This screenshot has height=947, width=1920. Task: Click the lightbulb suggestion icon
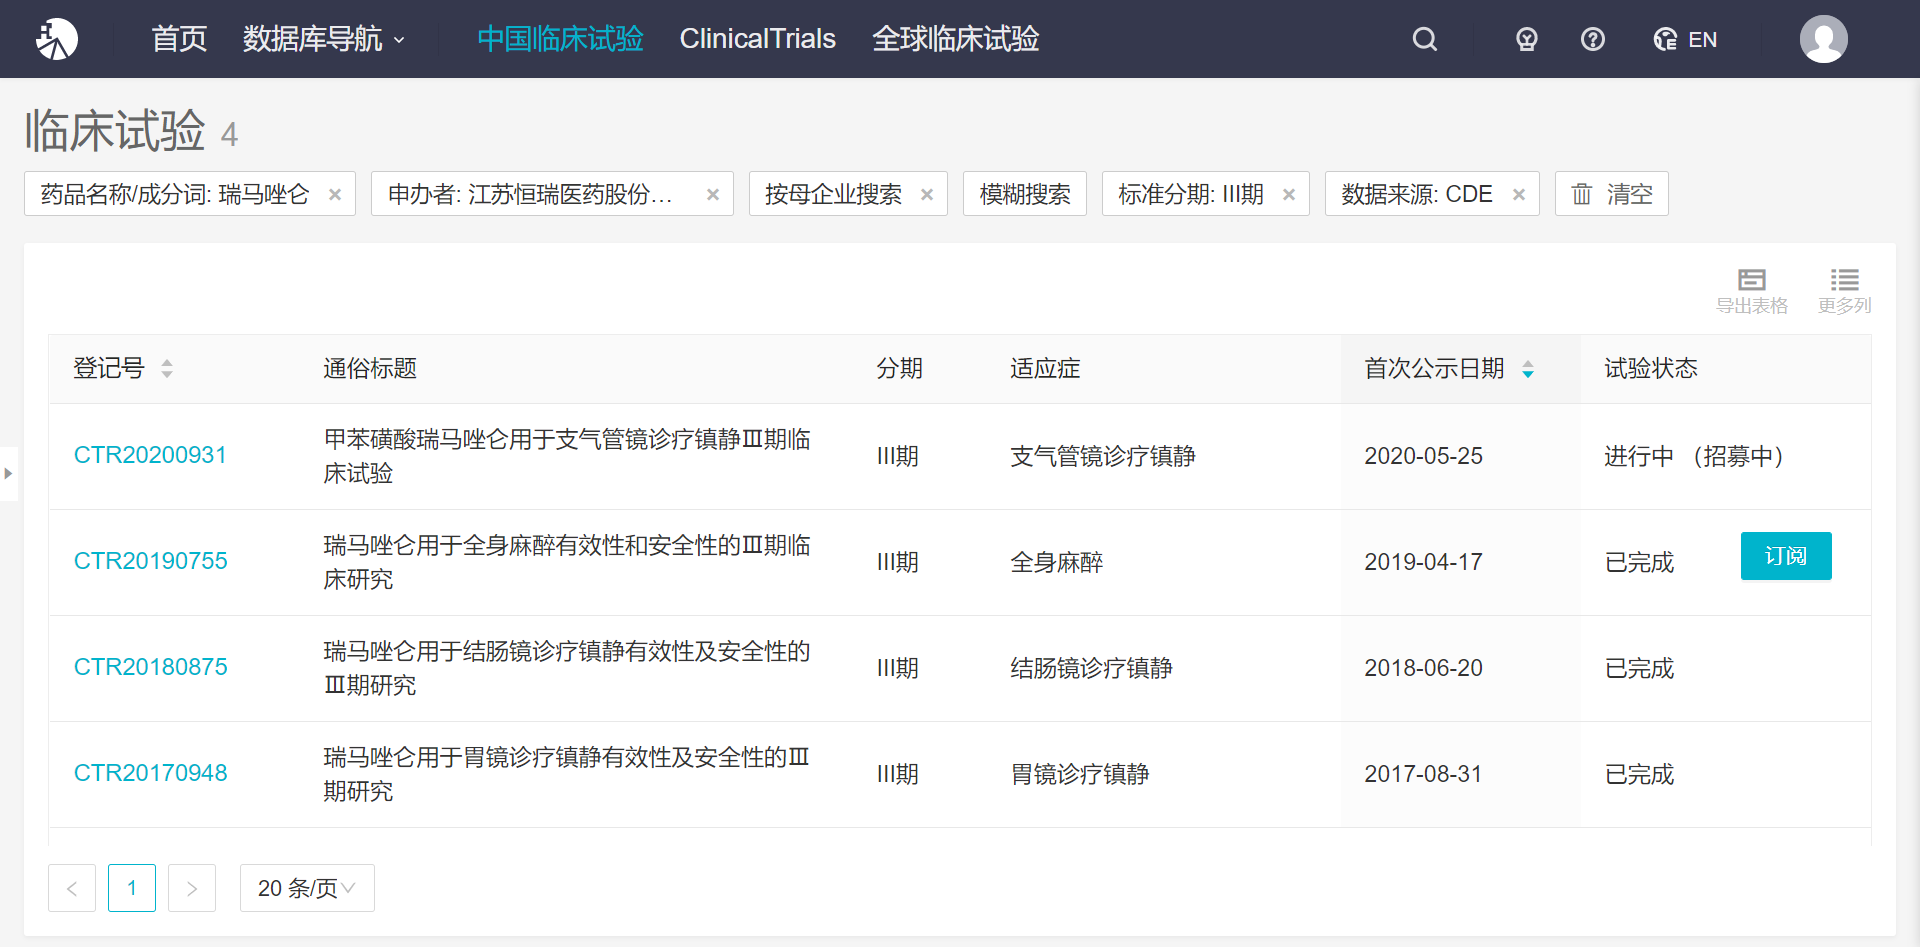1526,39
